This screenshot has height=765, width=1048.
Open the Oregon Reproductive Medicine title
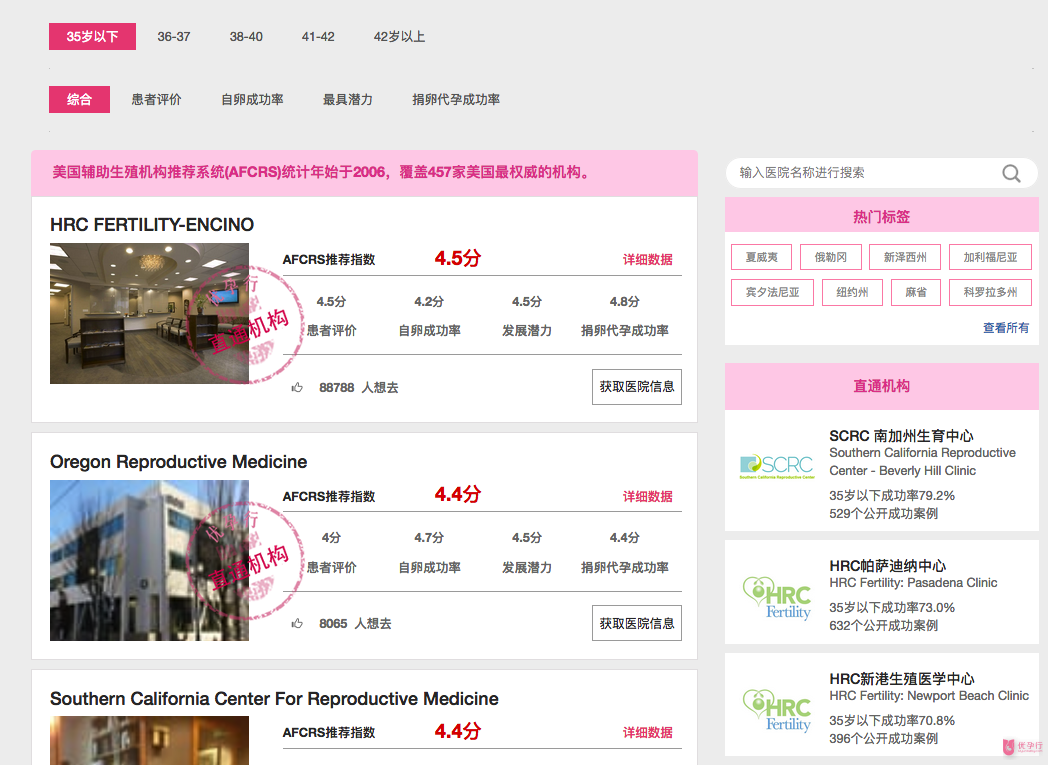pos(178,462)
